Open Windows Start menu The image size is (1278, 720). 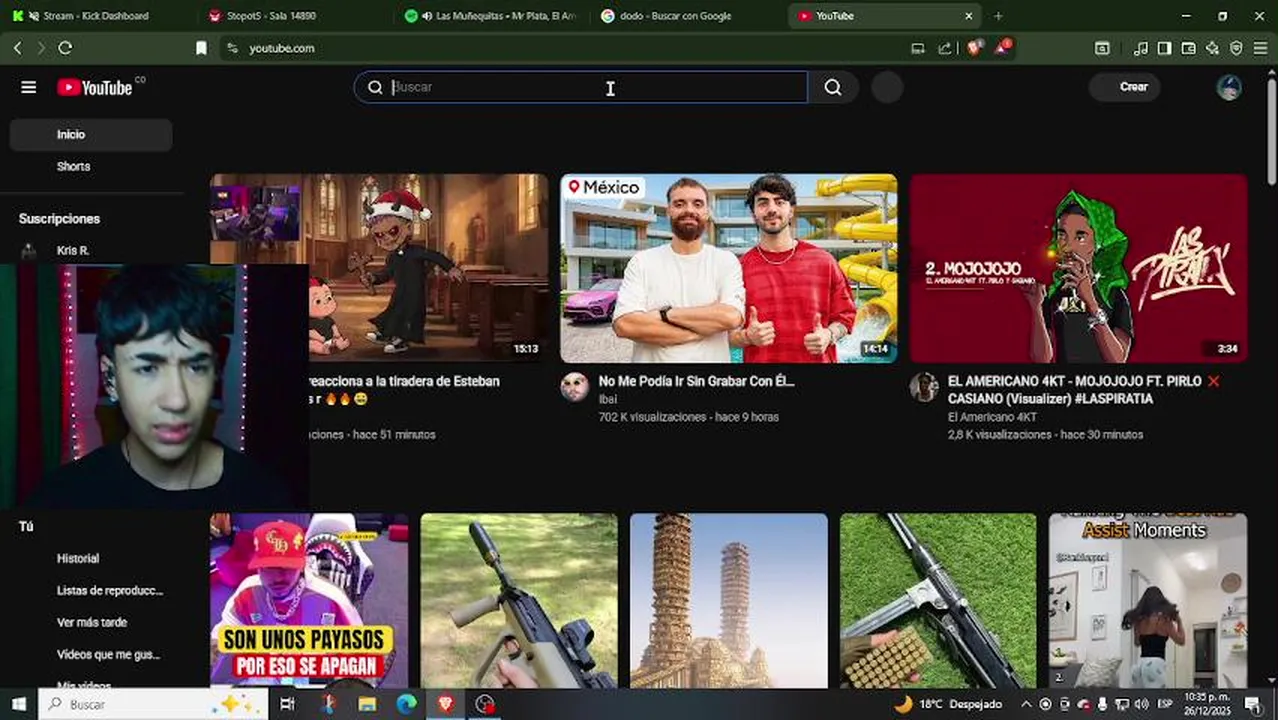pos(18,704)
